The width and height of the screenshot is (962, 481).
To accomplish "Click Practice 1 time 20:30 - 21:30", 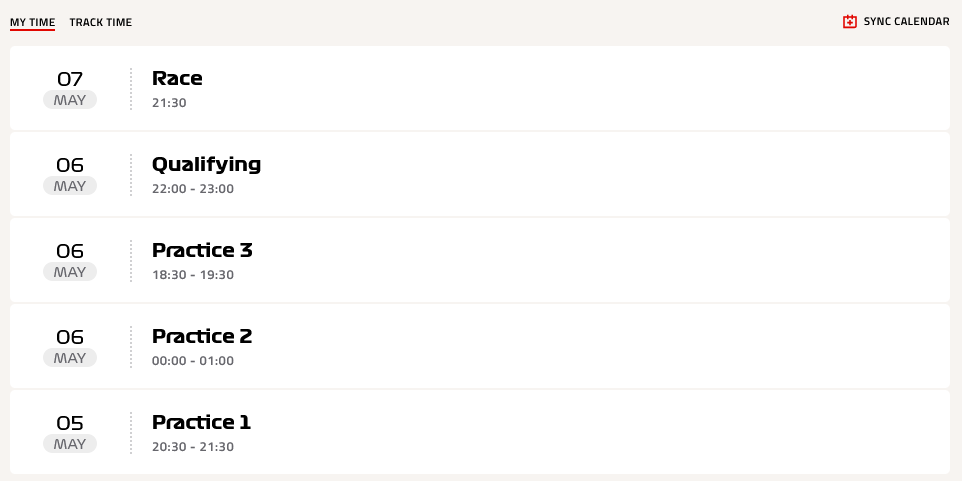I will point(193,446).
